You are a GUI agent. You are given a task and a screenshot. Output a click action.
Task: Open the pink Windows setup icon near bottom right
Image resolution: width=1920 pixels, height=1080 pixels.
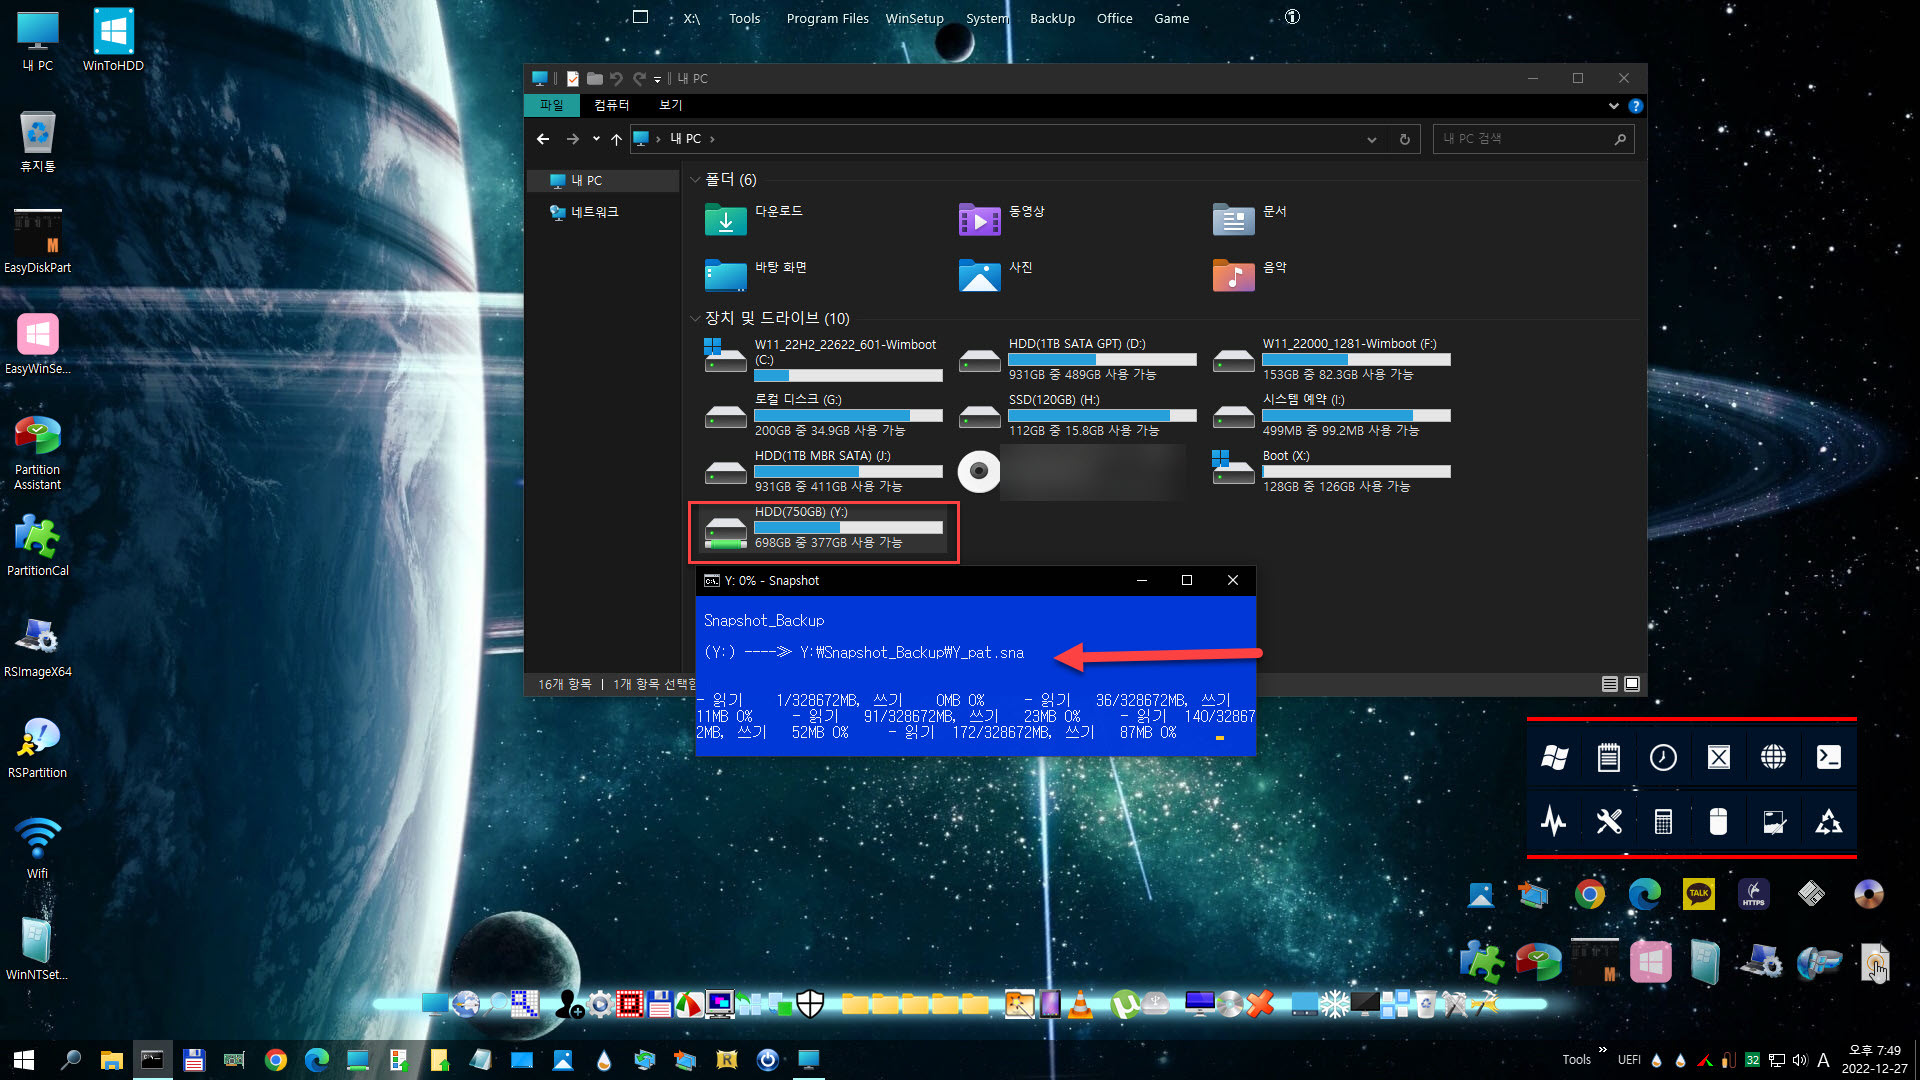(1650, 962)
